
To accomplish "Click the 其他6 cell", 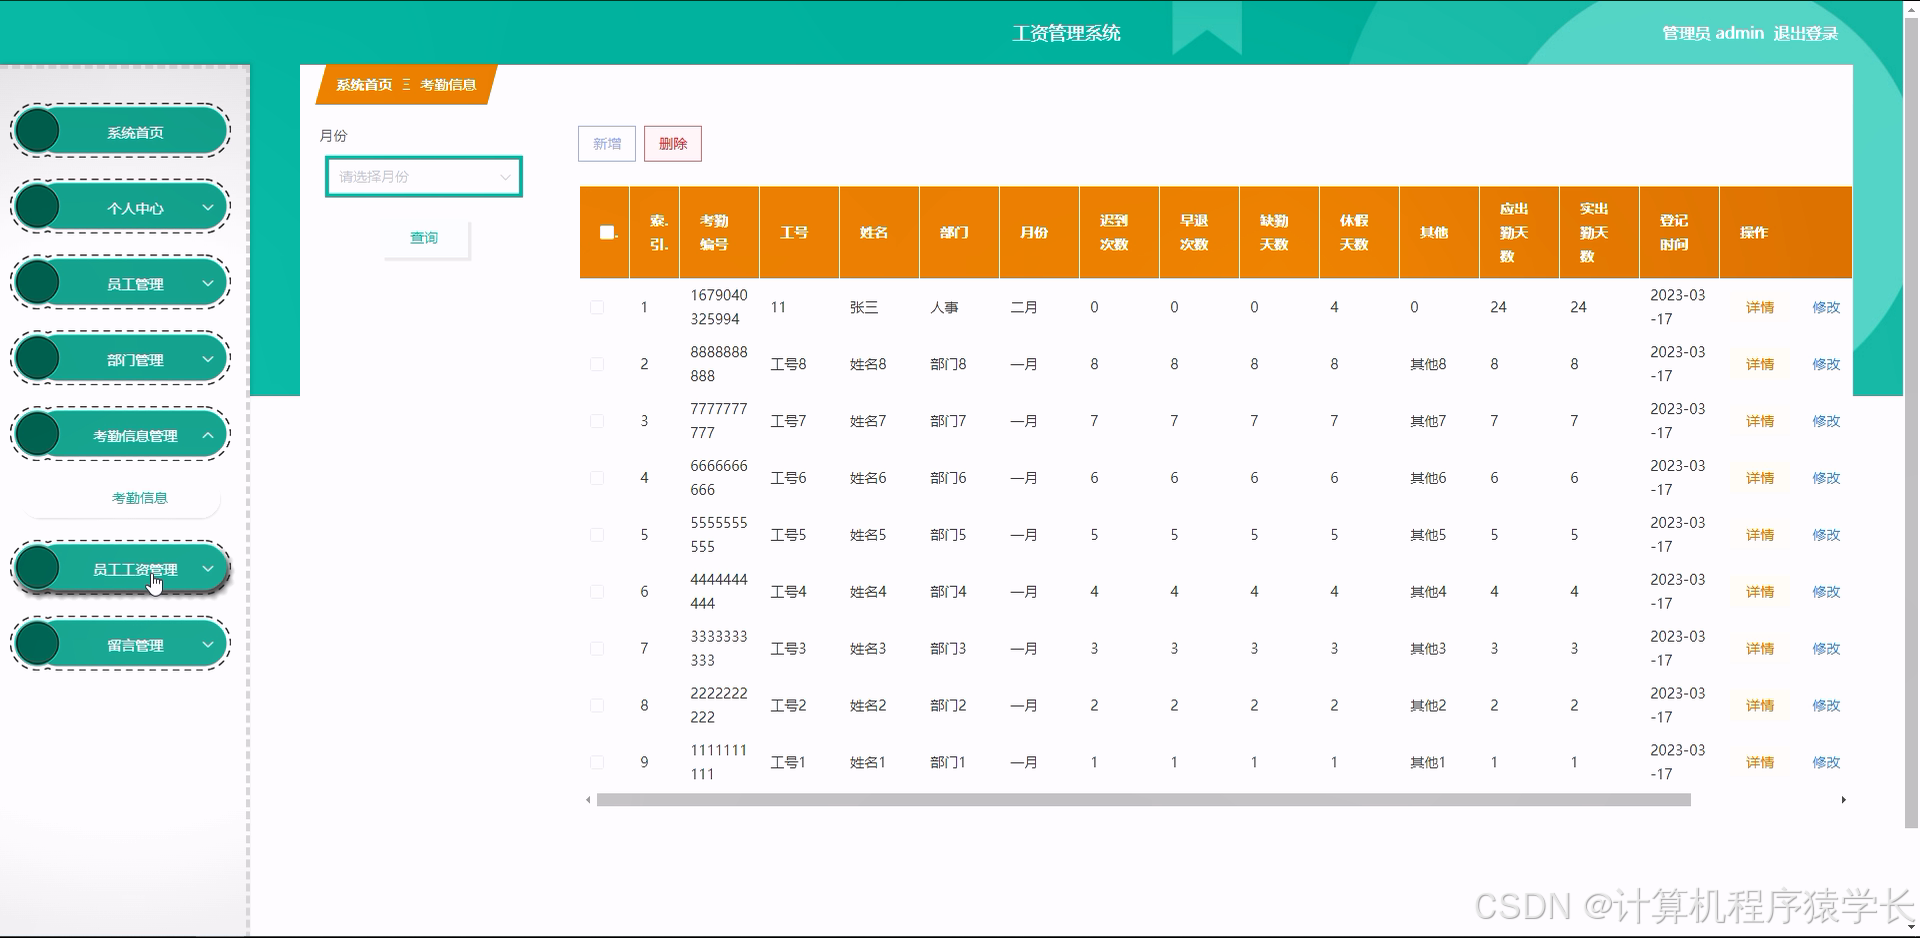I will click(x=1428, y=478).
